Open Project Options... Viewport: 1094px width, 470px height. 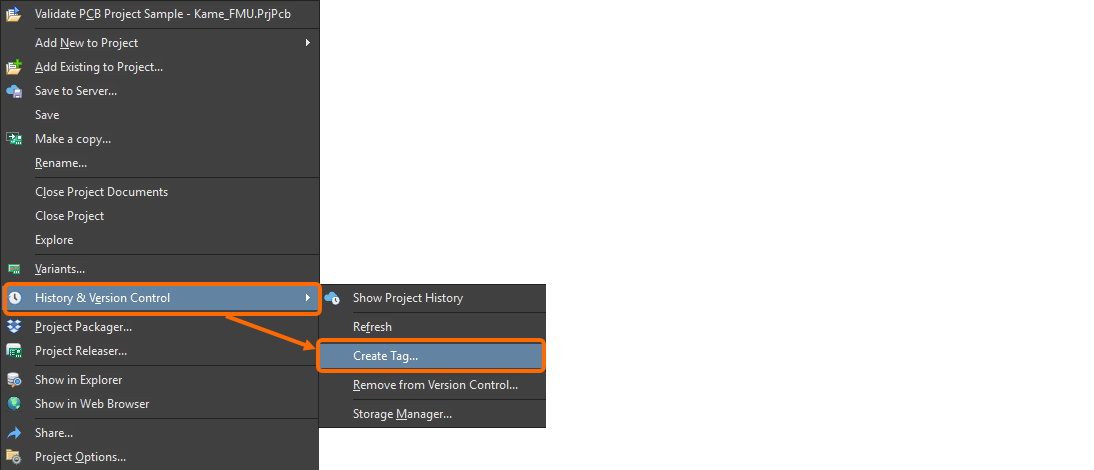click(160, 457)
